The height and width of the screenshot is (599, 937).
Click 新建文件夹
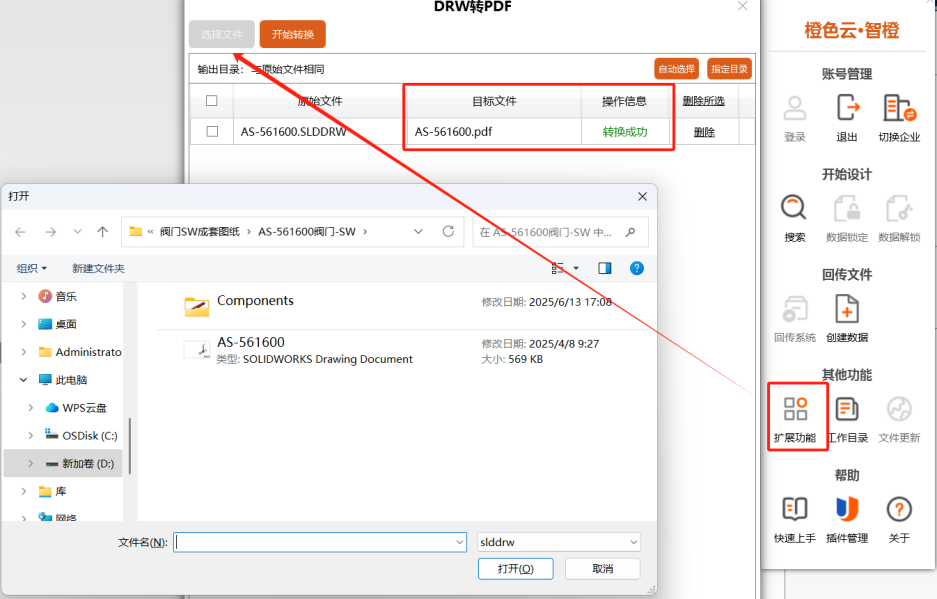(99, 268)
